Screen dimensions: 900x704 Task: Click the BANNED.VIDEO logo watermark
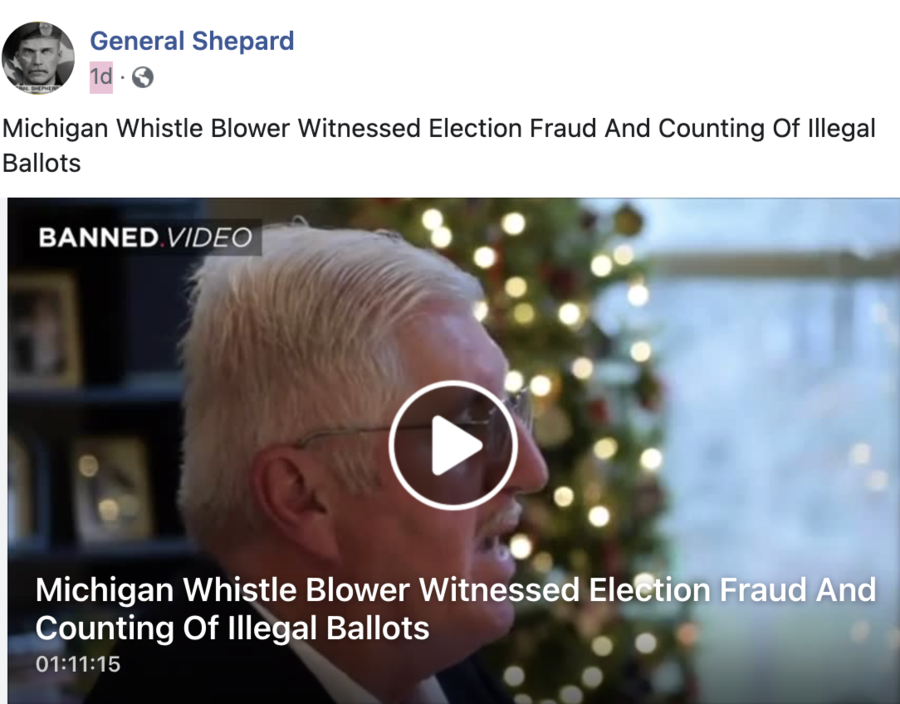(x=145, y=237)
